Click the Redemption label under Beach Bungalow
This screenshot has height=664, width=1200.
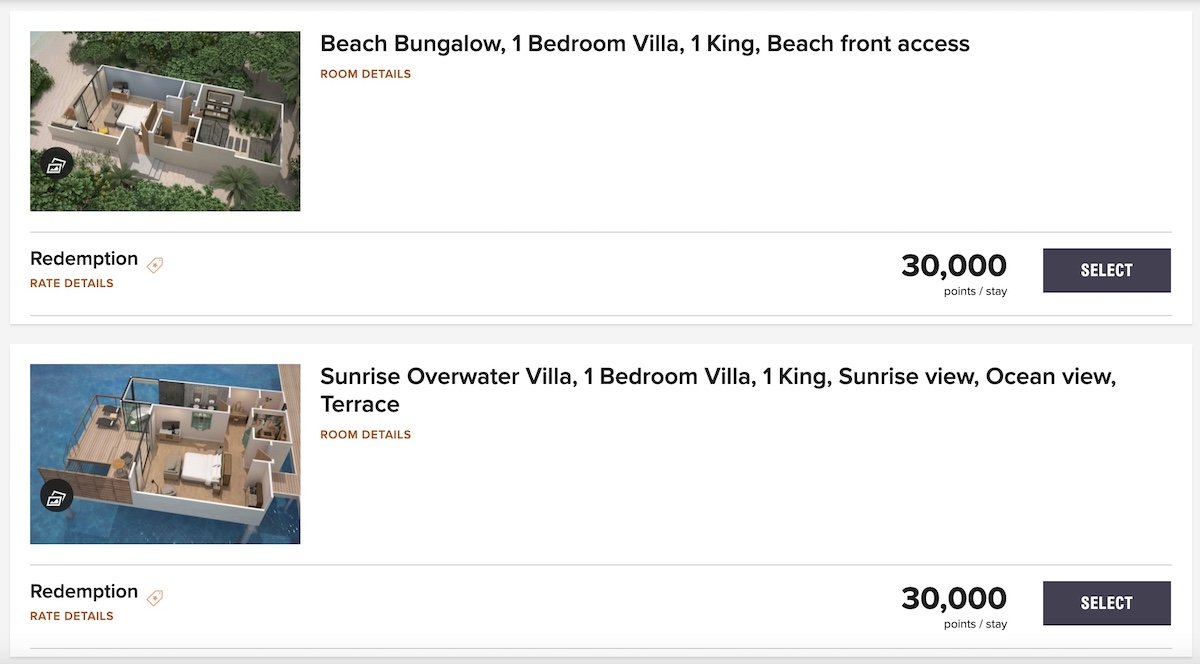[x=84, y=259]
